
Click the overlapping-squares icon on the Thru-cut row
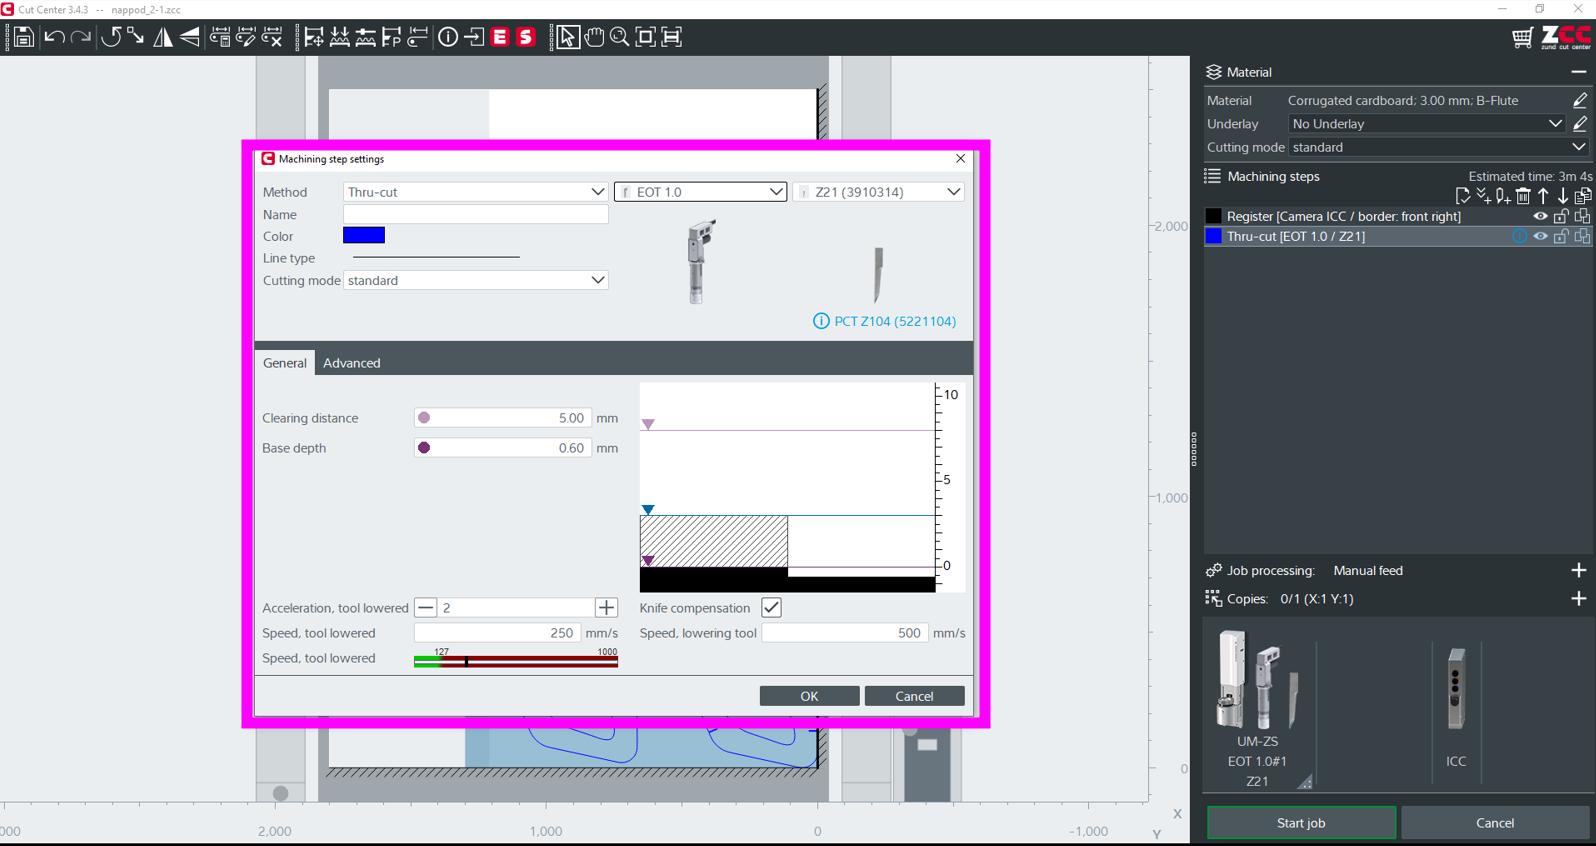pos(1582,236)
